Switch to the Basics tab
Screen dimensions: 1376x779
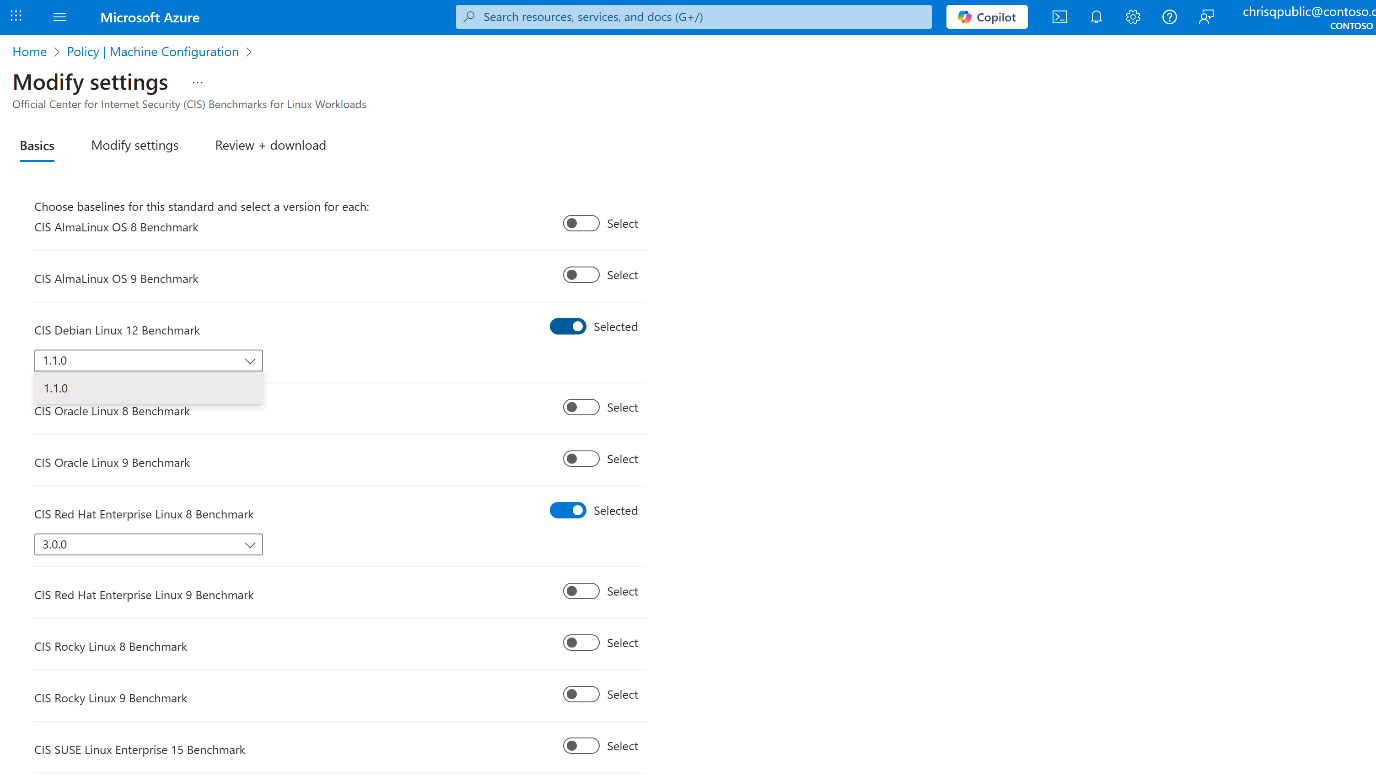pyautogui.click(x=37, y=146)
